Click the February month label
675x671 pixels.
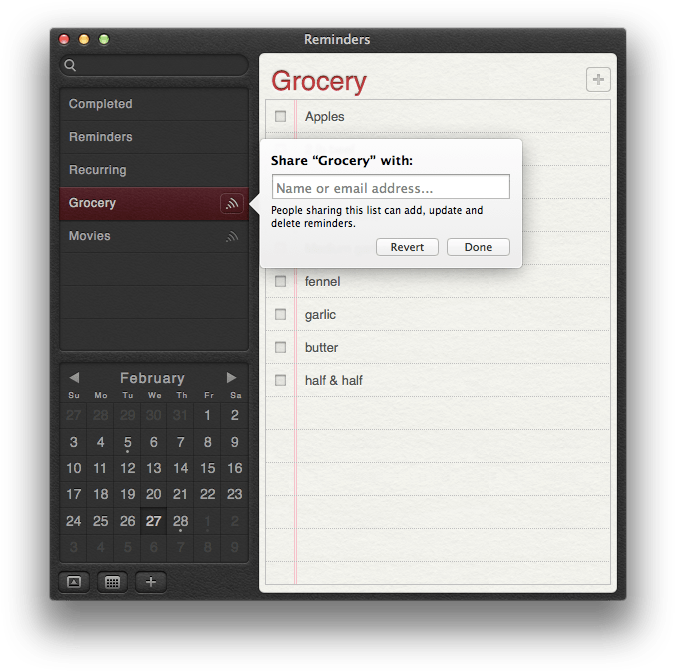(x=152, y=378)
